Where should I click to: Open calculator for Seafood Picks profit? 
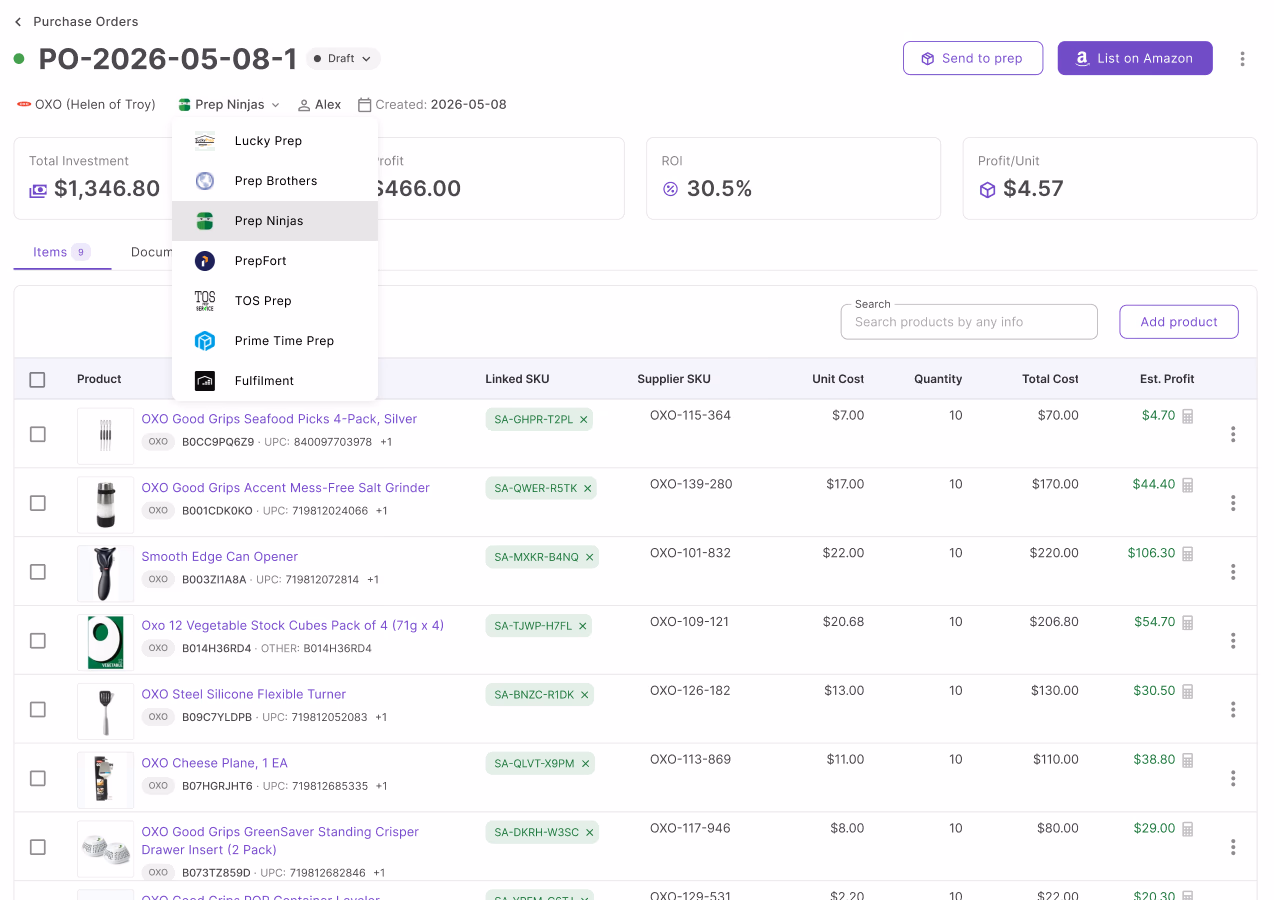1188,416
